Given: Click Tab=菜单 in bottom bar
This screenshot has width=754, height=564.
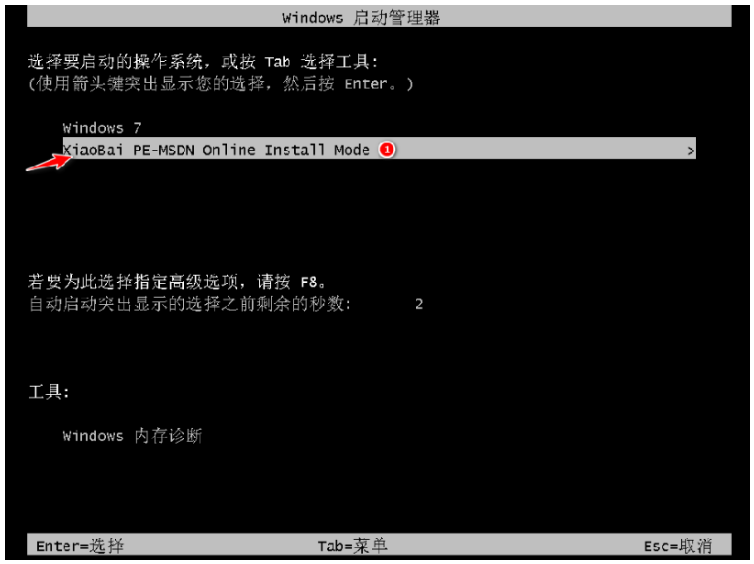Looking at the screenshot, I should pyautogui.click(x=352, y=546).
